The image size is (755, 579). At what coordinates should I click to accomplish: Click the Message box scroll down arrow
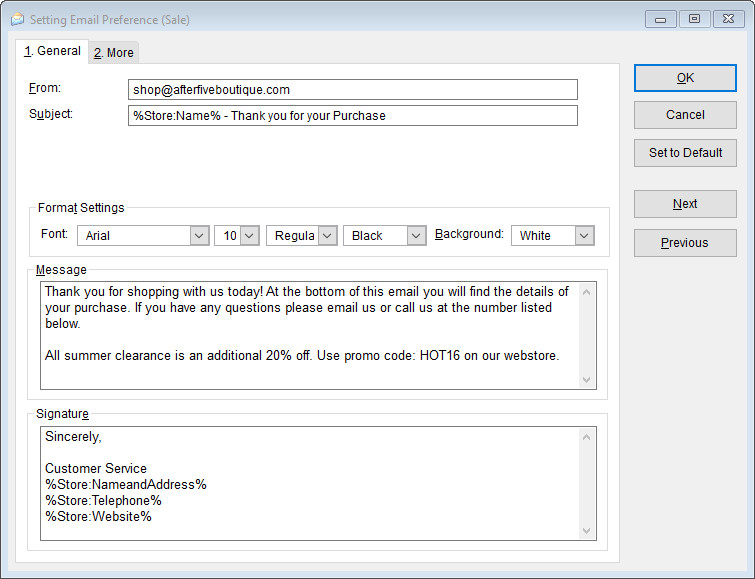[586, 380]
